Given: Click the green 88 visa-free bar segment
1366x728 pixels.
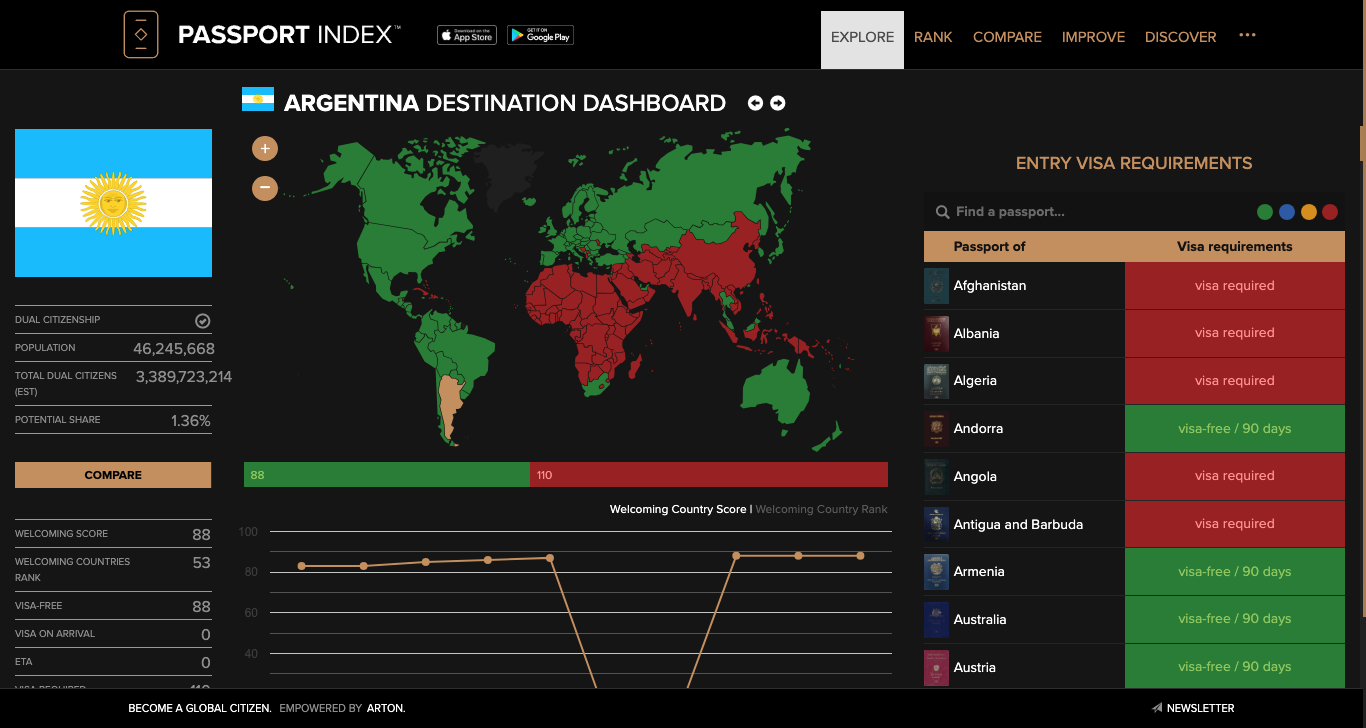Looking at the screenshot, I should 387,475.
